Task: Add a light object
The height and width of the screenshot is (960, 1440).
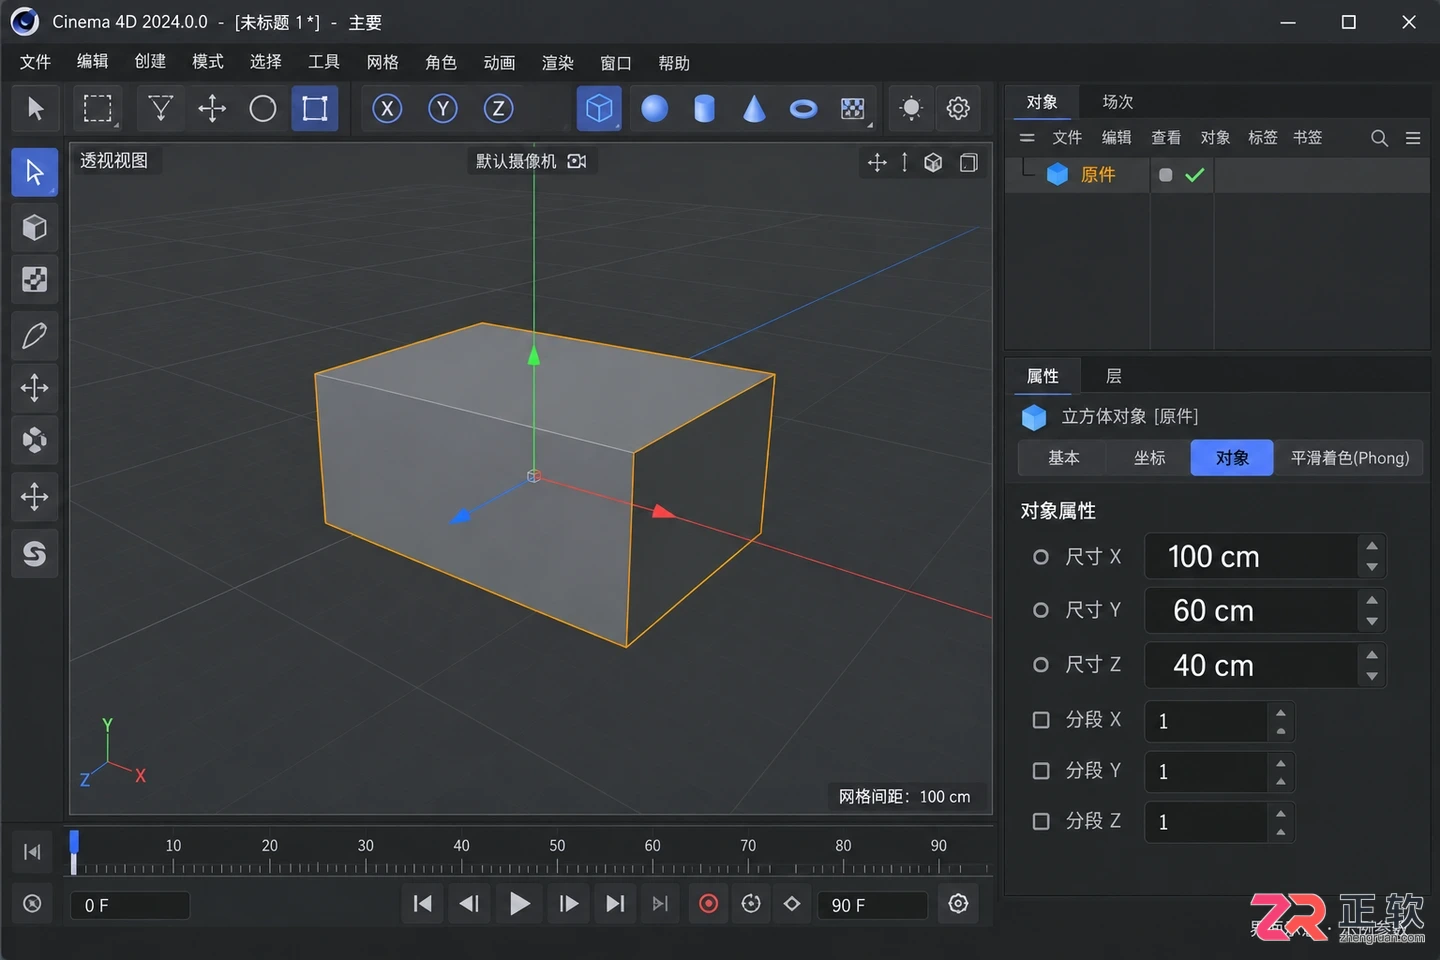Action: click(910, 108)
